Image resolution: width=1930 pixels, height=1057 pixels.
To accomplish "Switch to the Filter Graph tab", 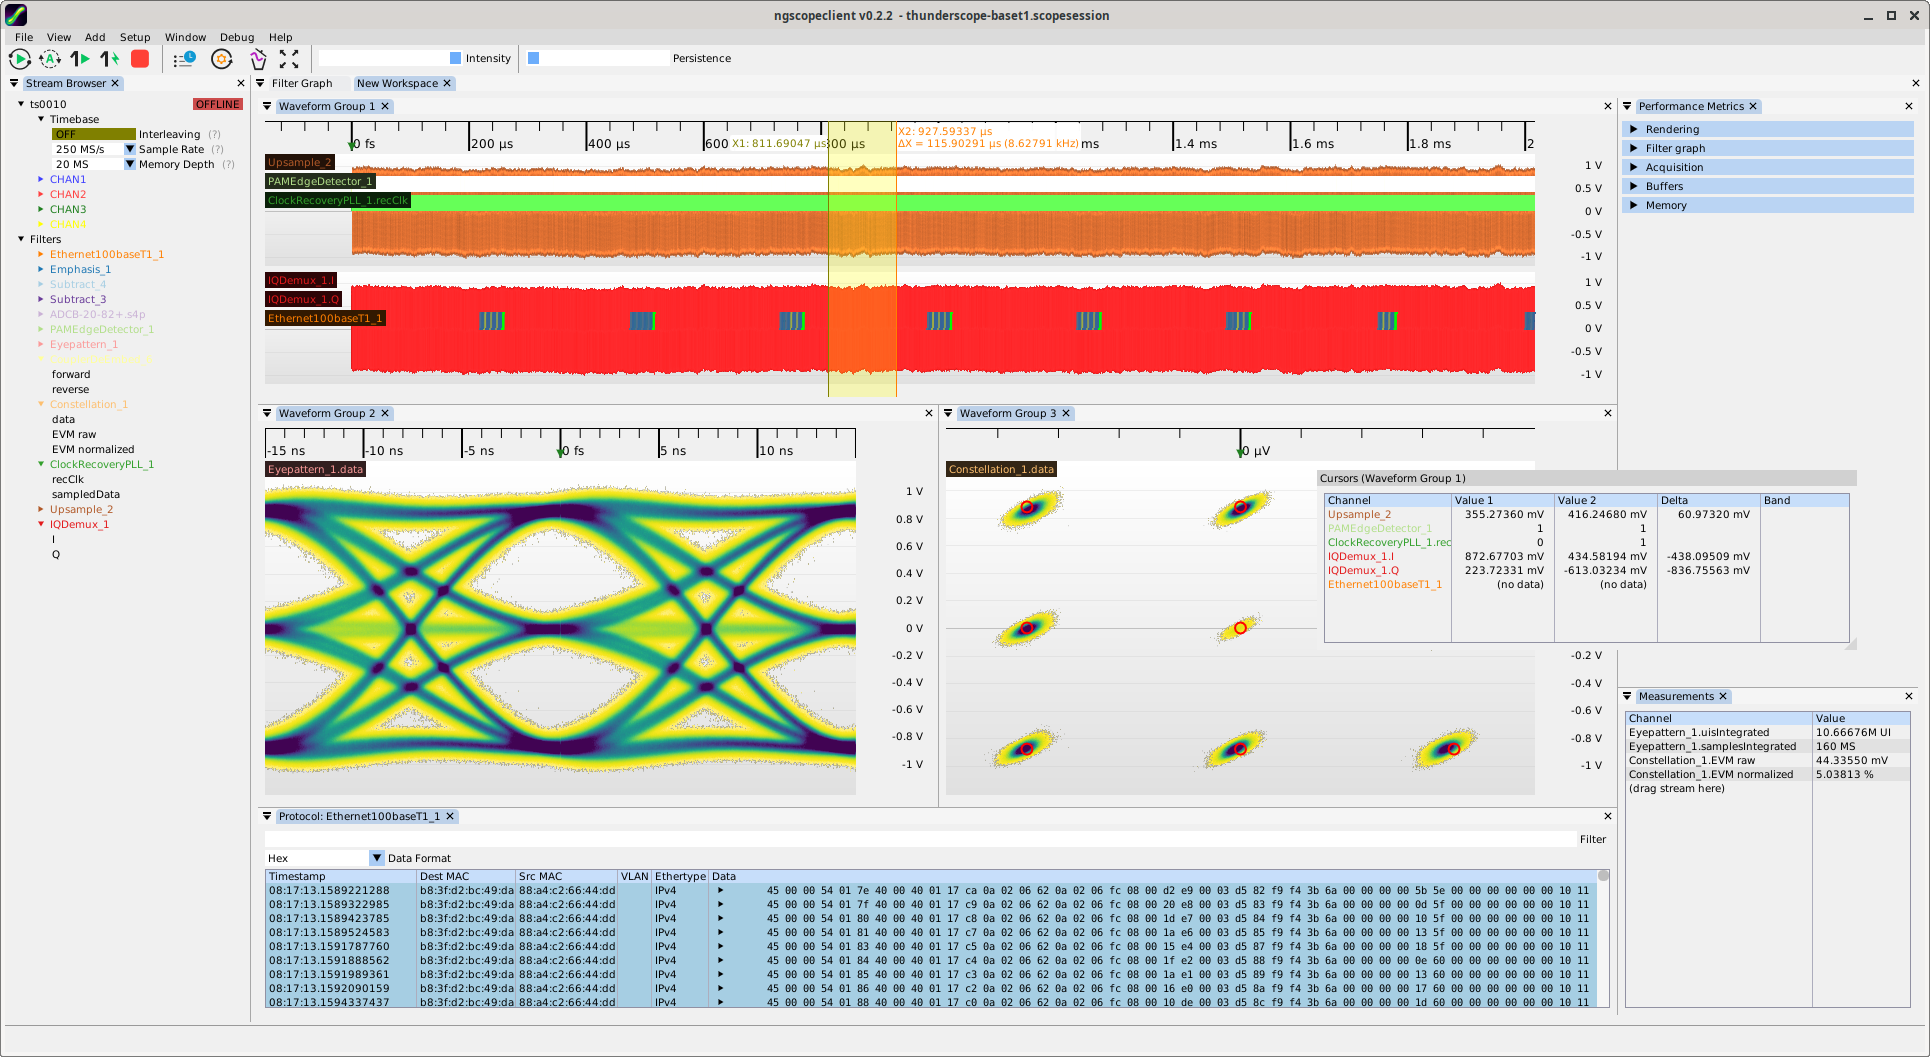I will tap(302, 83).
